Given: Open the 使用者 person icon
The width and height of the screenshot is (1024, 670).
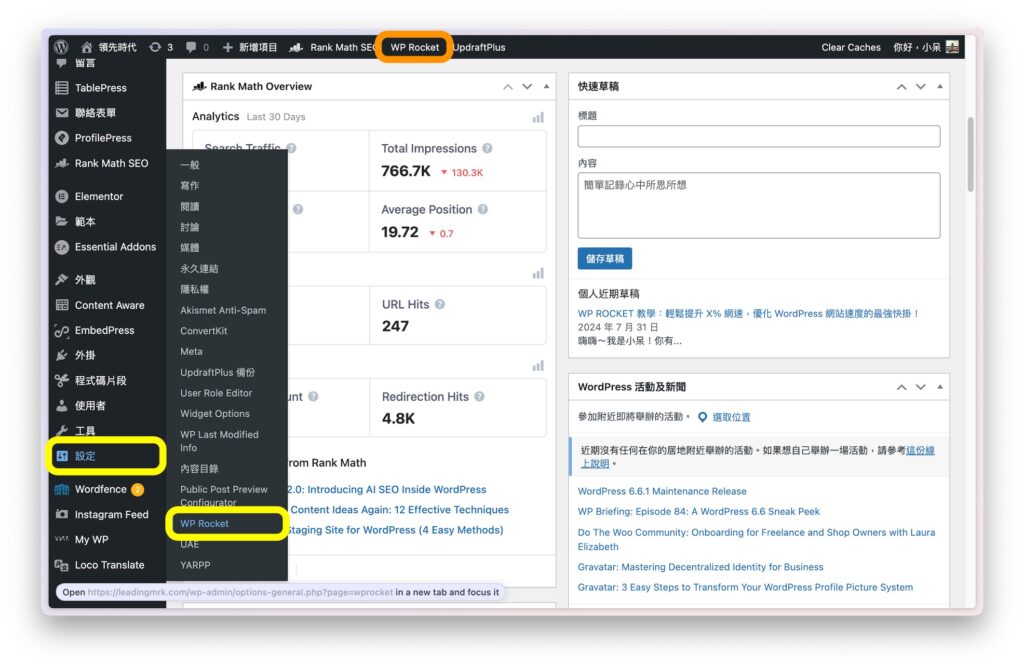Looking at the screenshot, I should (62, 406).
